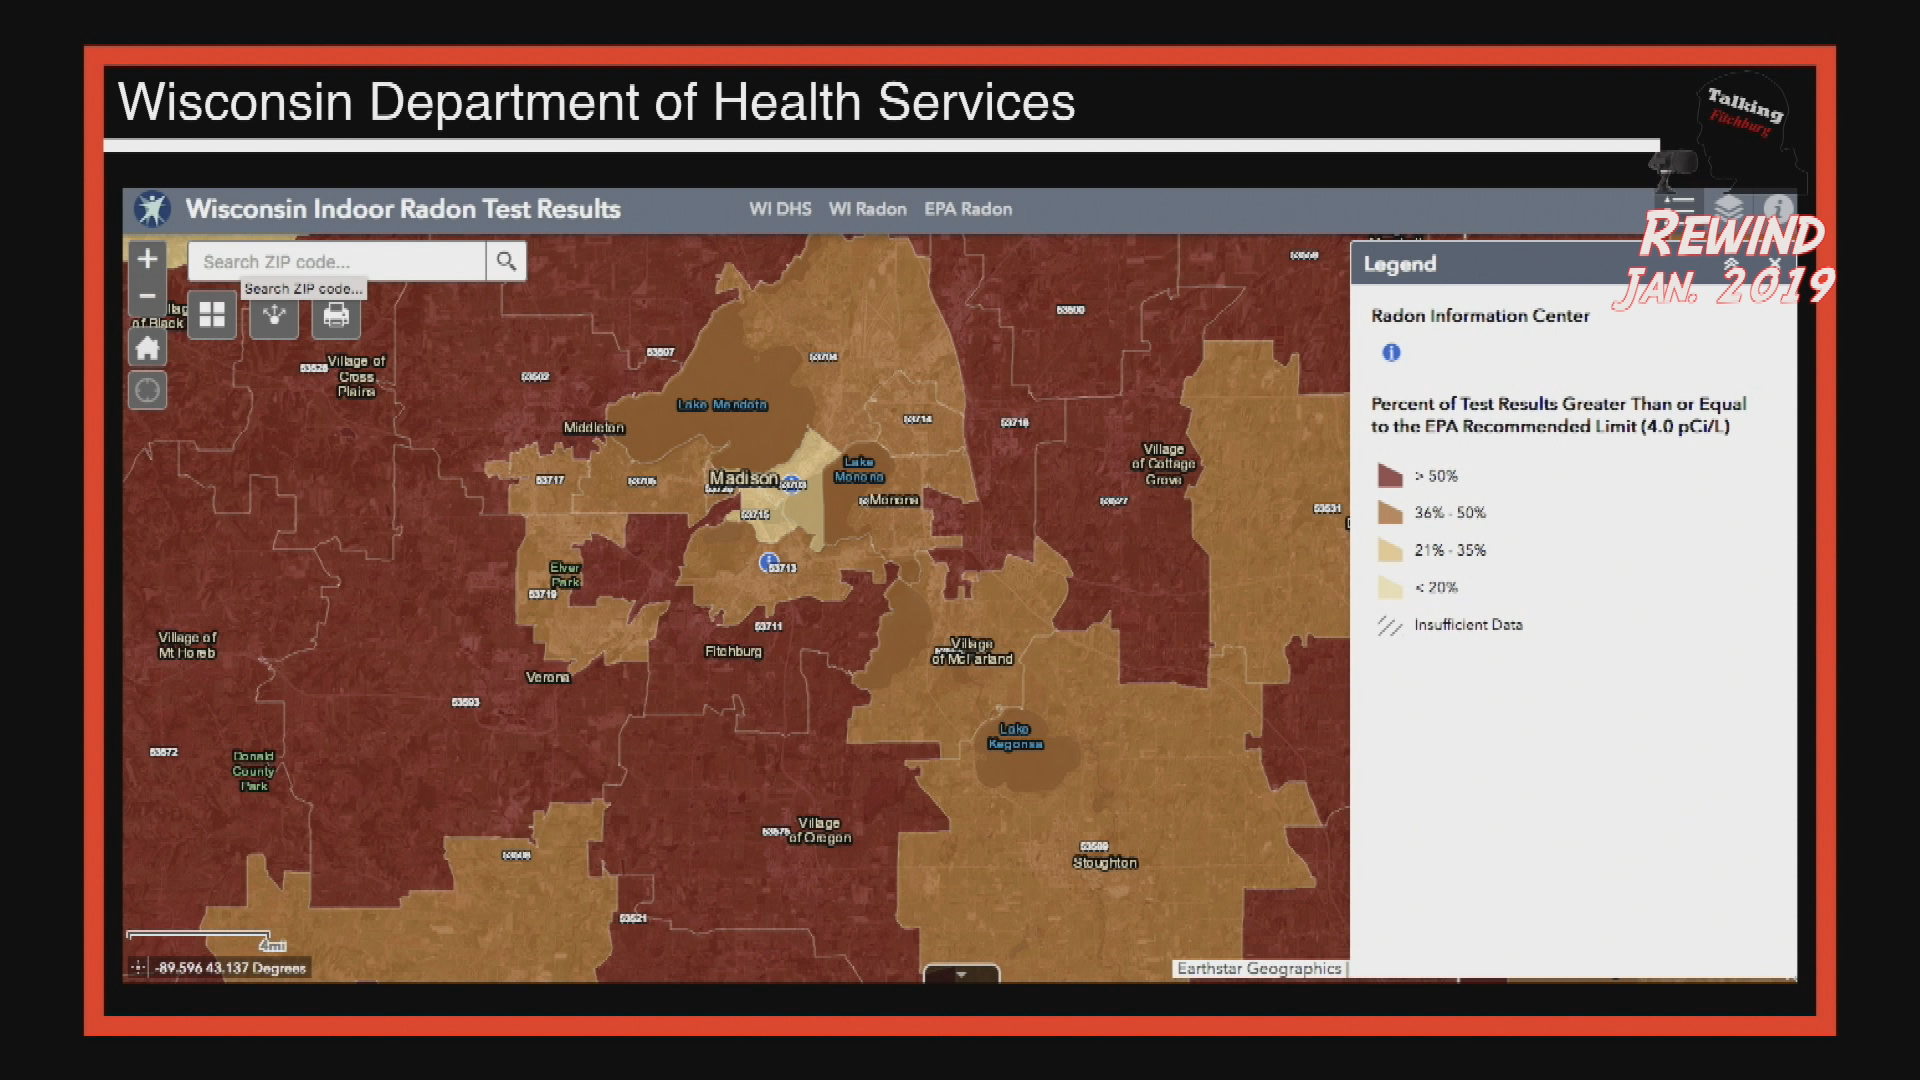Click the home default extent icon

point(147,349)
